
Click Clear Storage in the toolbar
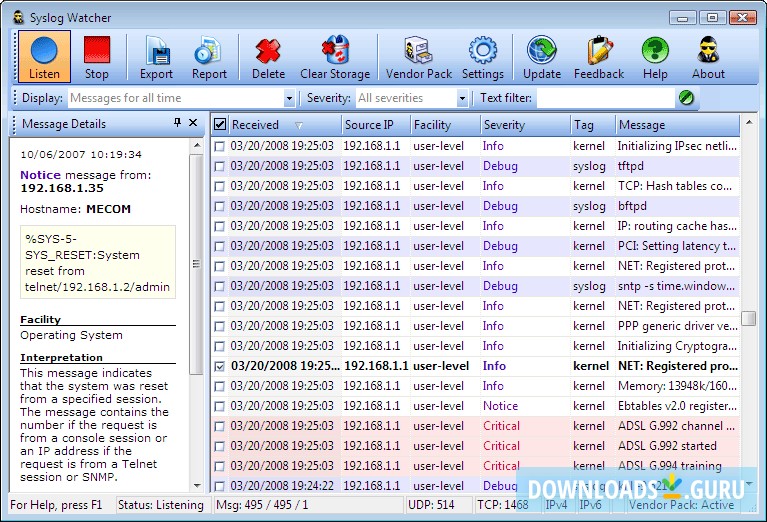click(x=335, y=56)
